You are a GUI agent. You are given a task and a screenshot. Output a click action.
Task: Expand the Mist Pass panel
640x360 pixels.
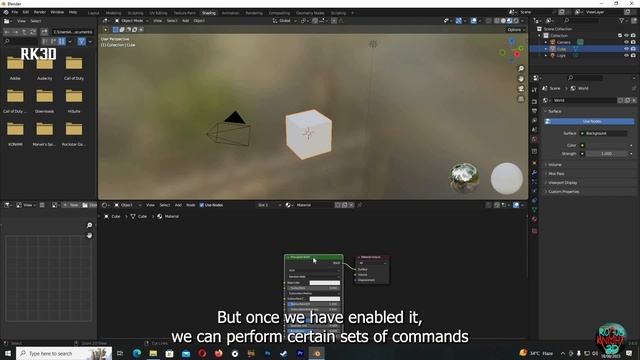click(x=556, y=173)
